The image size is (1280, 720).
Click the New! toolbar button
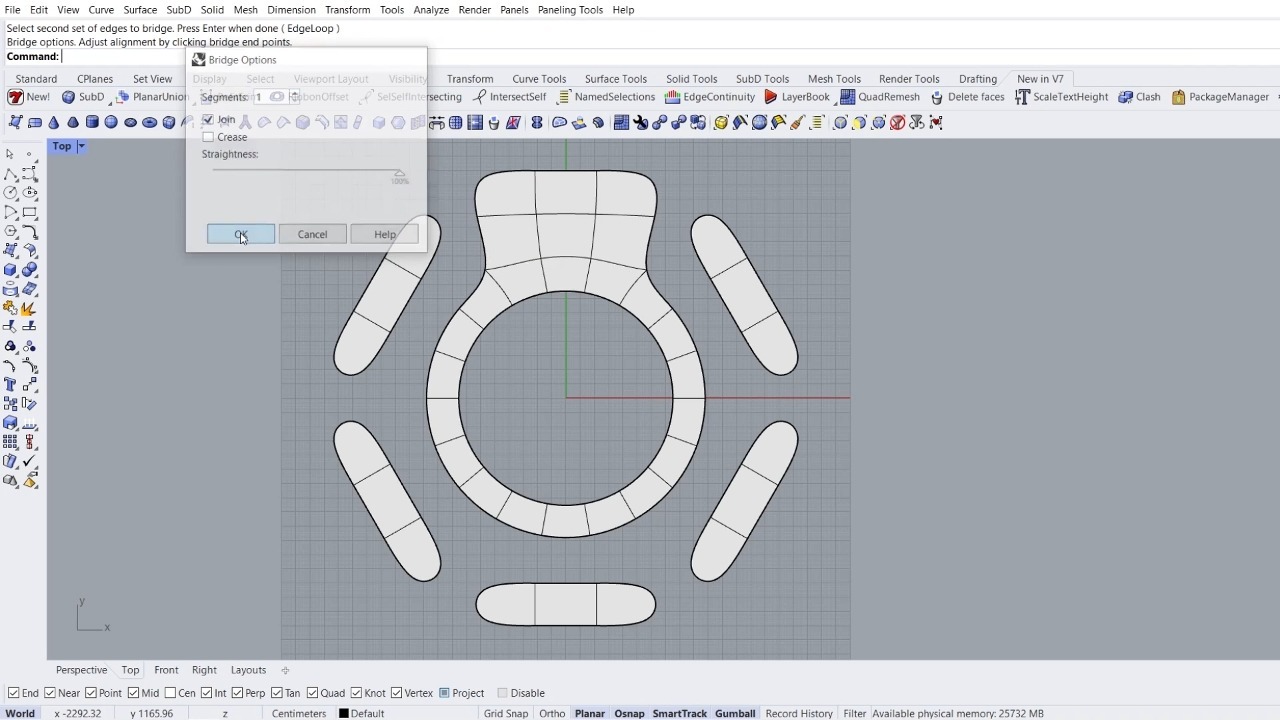click(x=29, y=97)
